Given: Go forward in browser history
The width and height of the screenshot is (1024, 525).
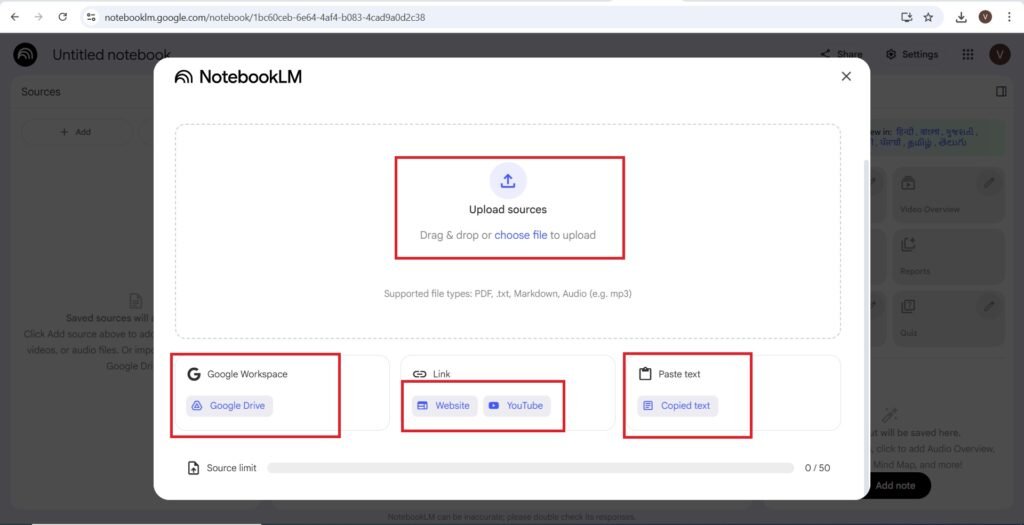Looking at the screenshot, I should pyautogui.click(x=39, y=17).
